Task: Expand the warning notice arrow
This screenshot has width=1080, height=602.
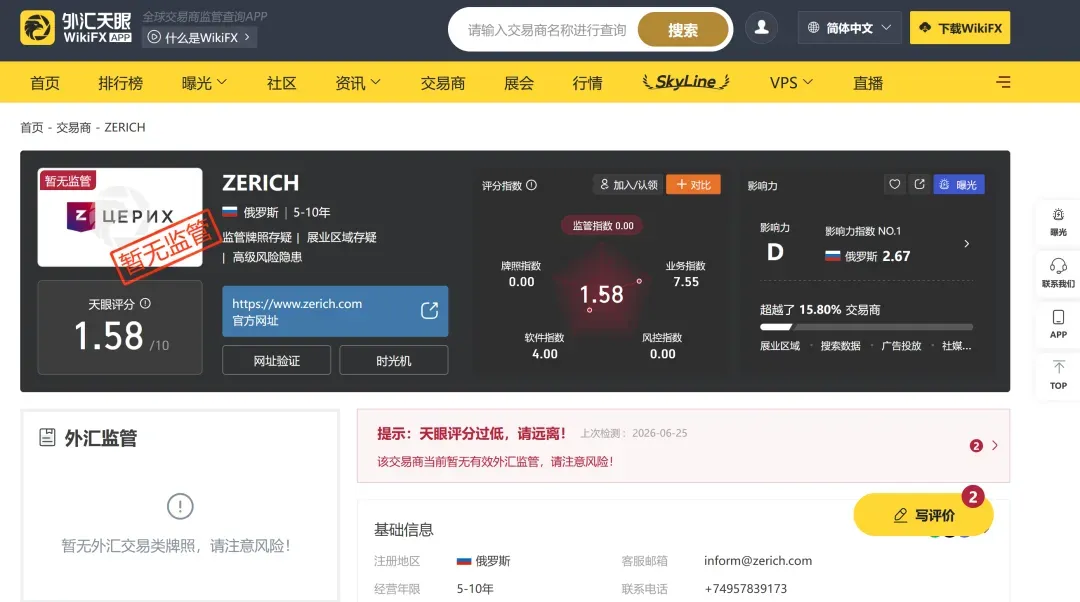Action: click(x=995, y=446)
